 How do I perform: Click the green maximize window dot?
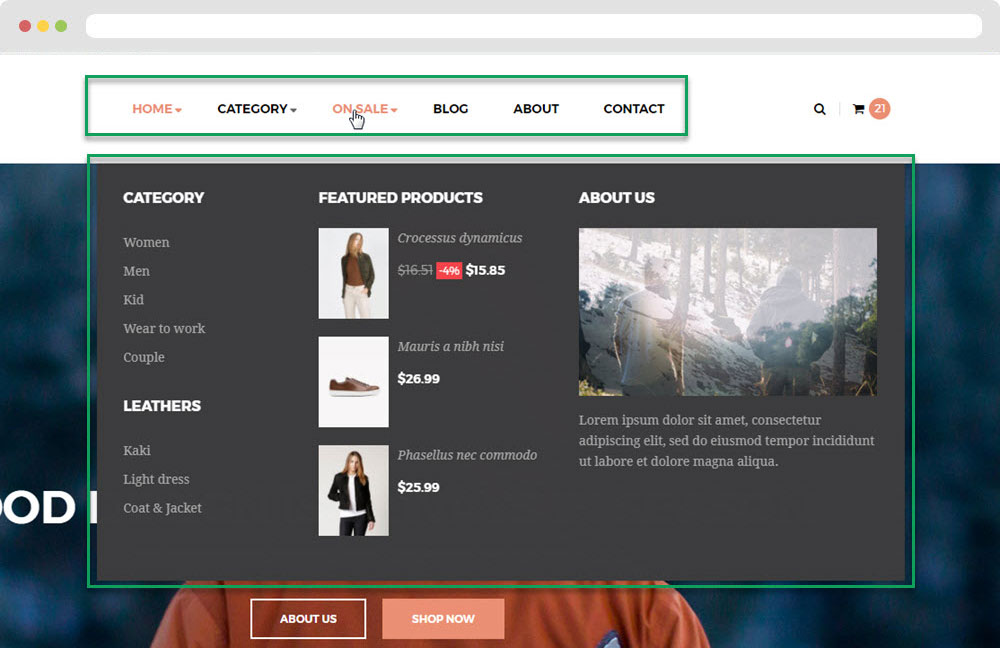[61, 26]
